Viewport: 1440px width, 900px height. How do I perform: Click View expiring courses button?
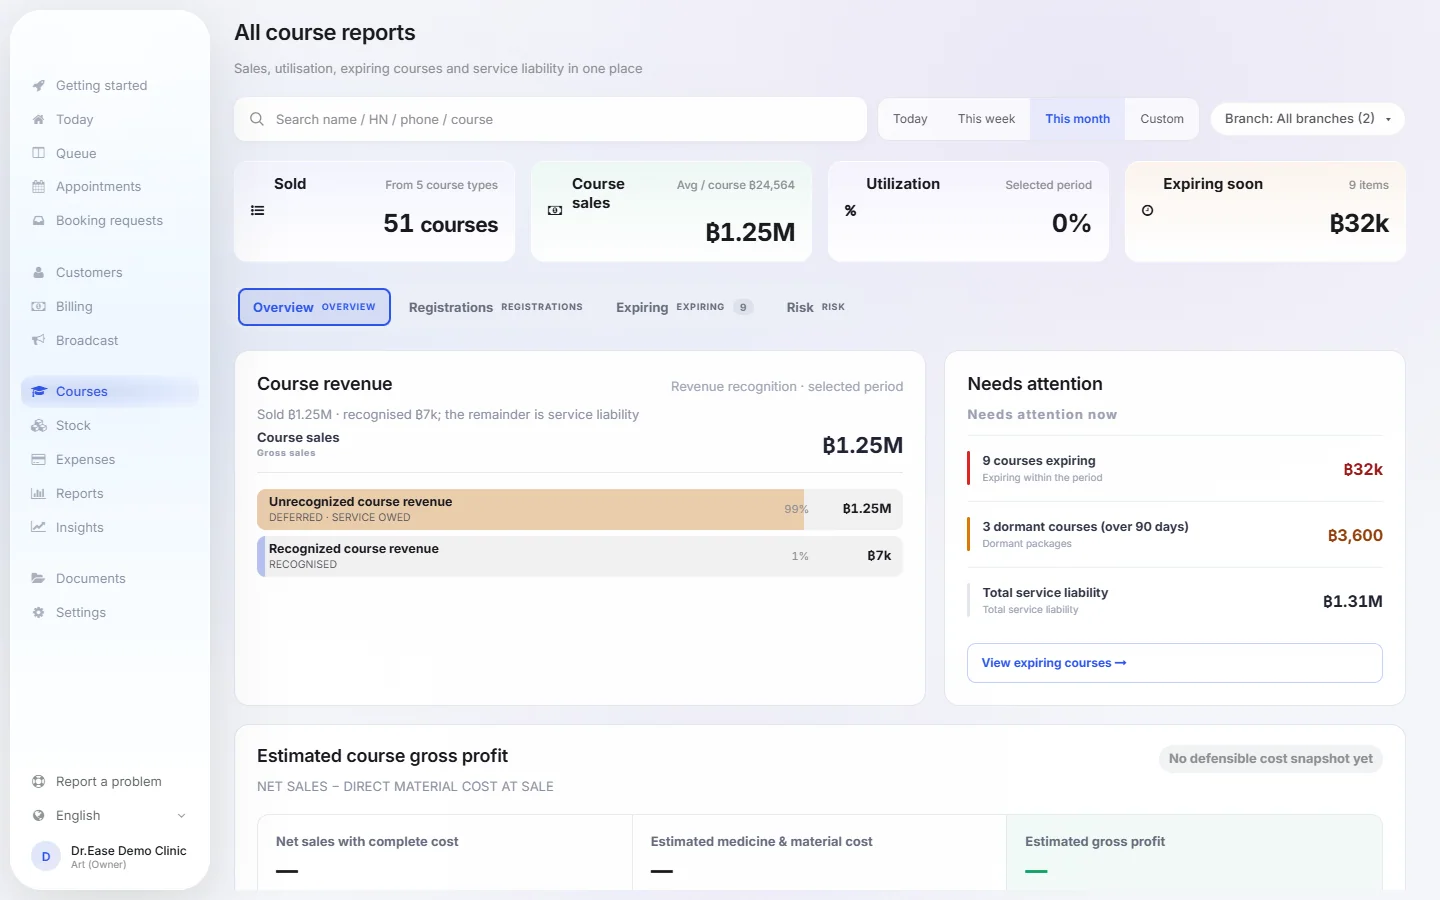(1174, 663)
